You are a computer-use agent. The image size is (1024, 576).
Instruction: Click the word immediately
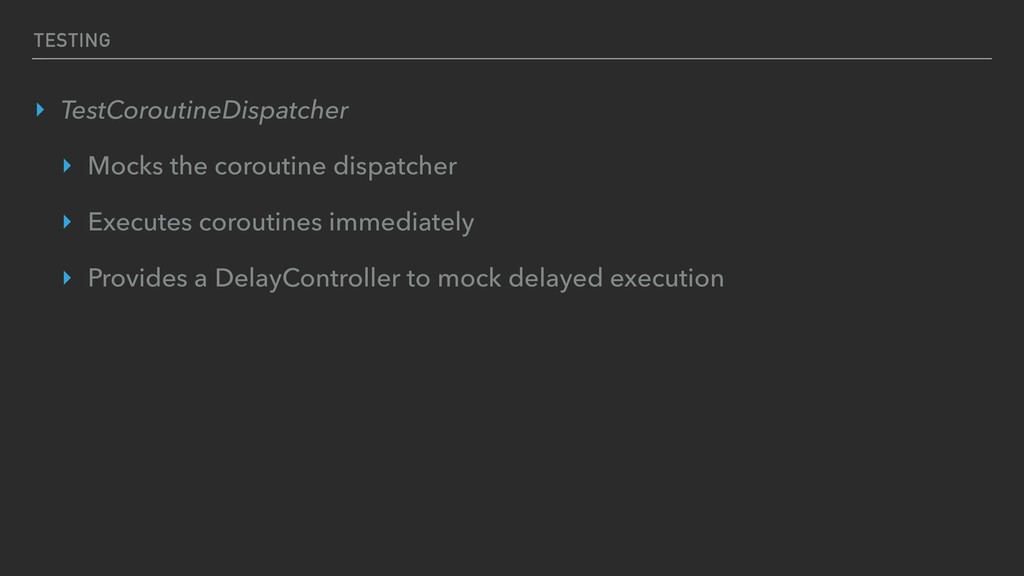pos(402,223)
